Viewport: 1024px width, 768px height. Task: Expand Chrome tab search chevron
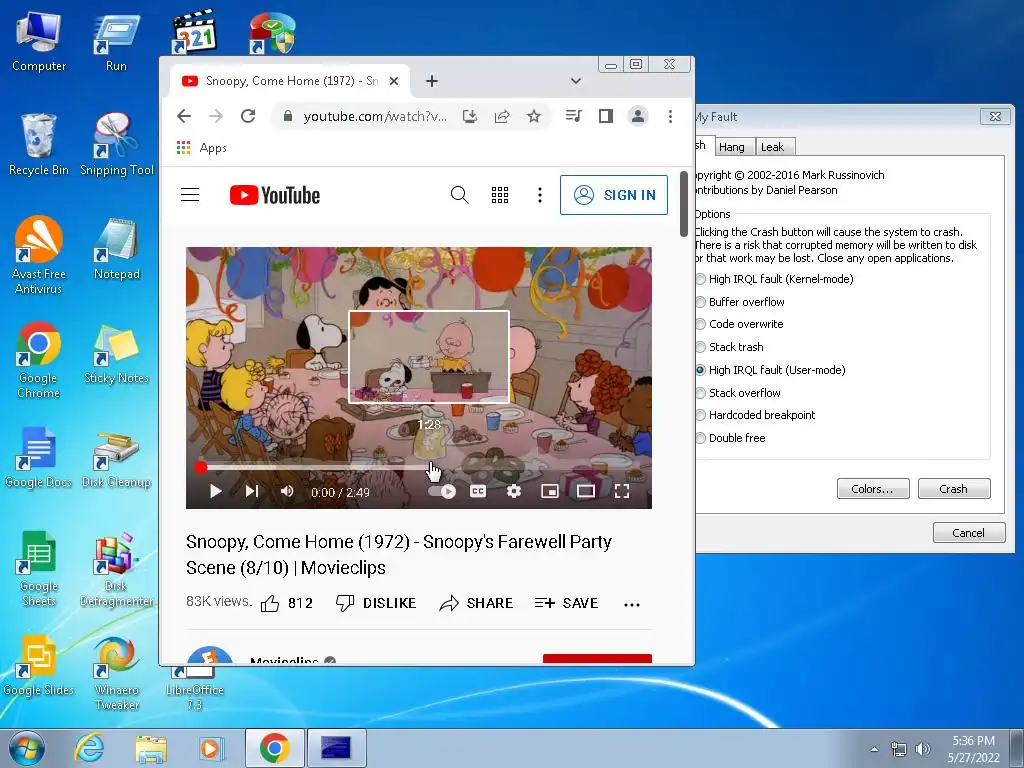(575, 81)
